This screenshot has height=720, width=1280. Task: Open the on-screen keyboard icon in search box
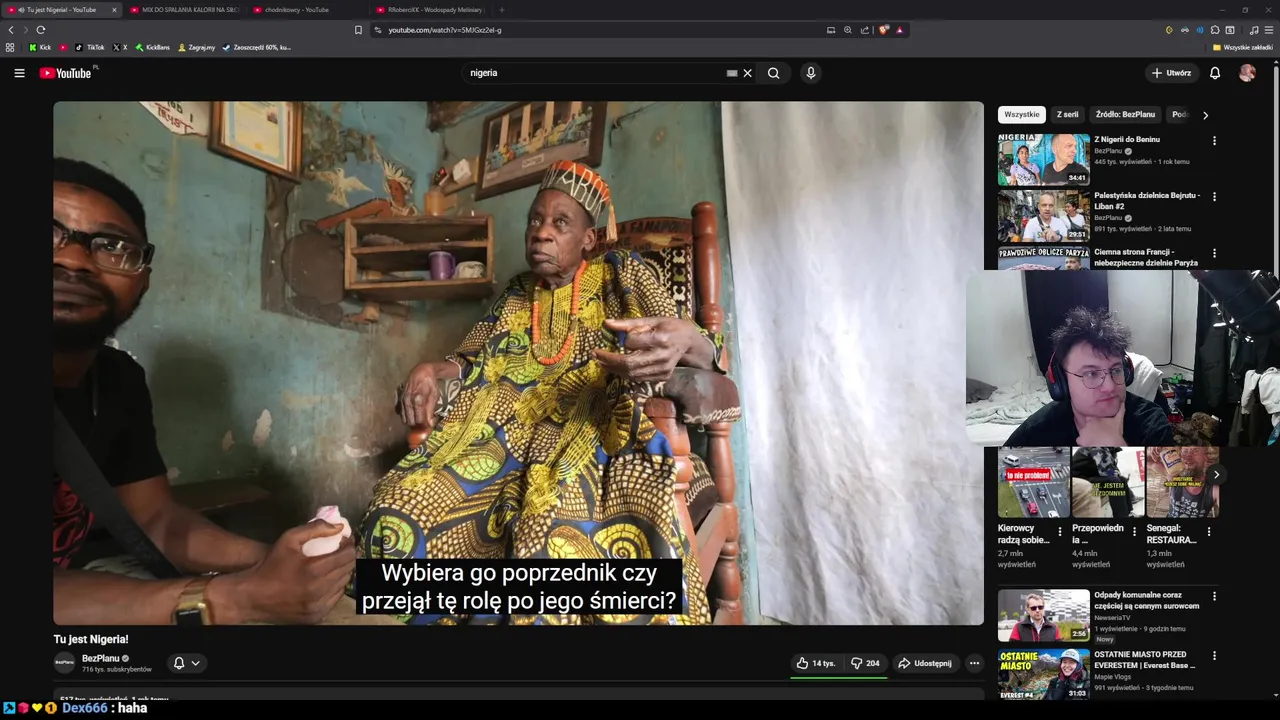732,73
